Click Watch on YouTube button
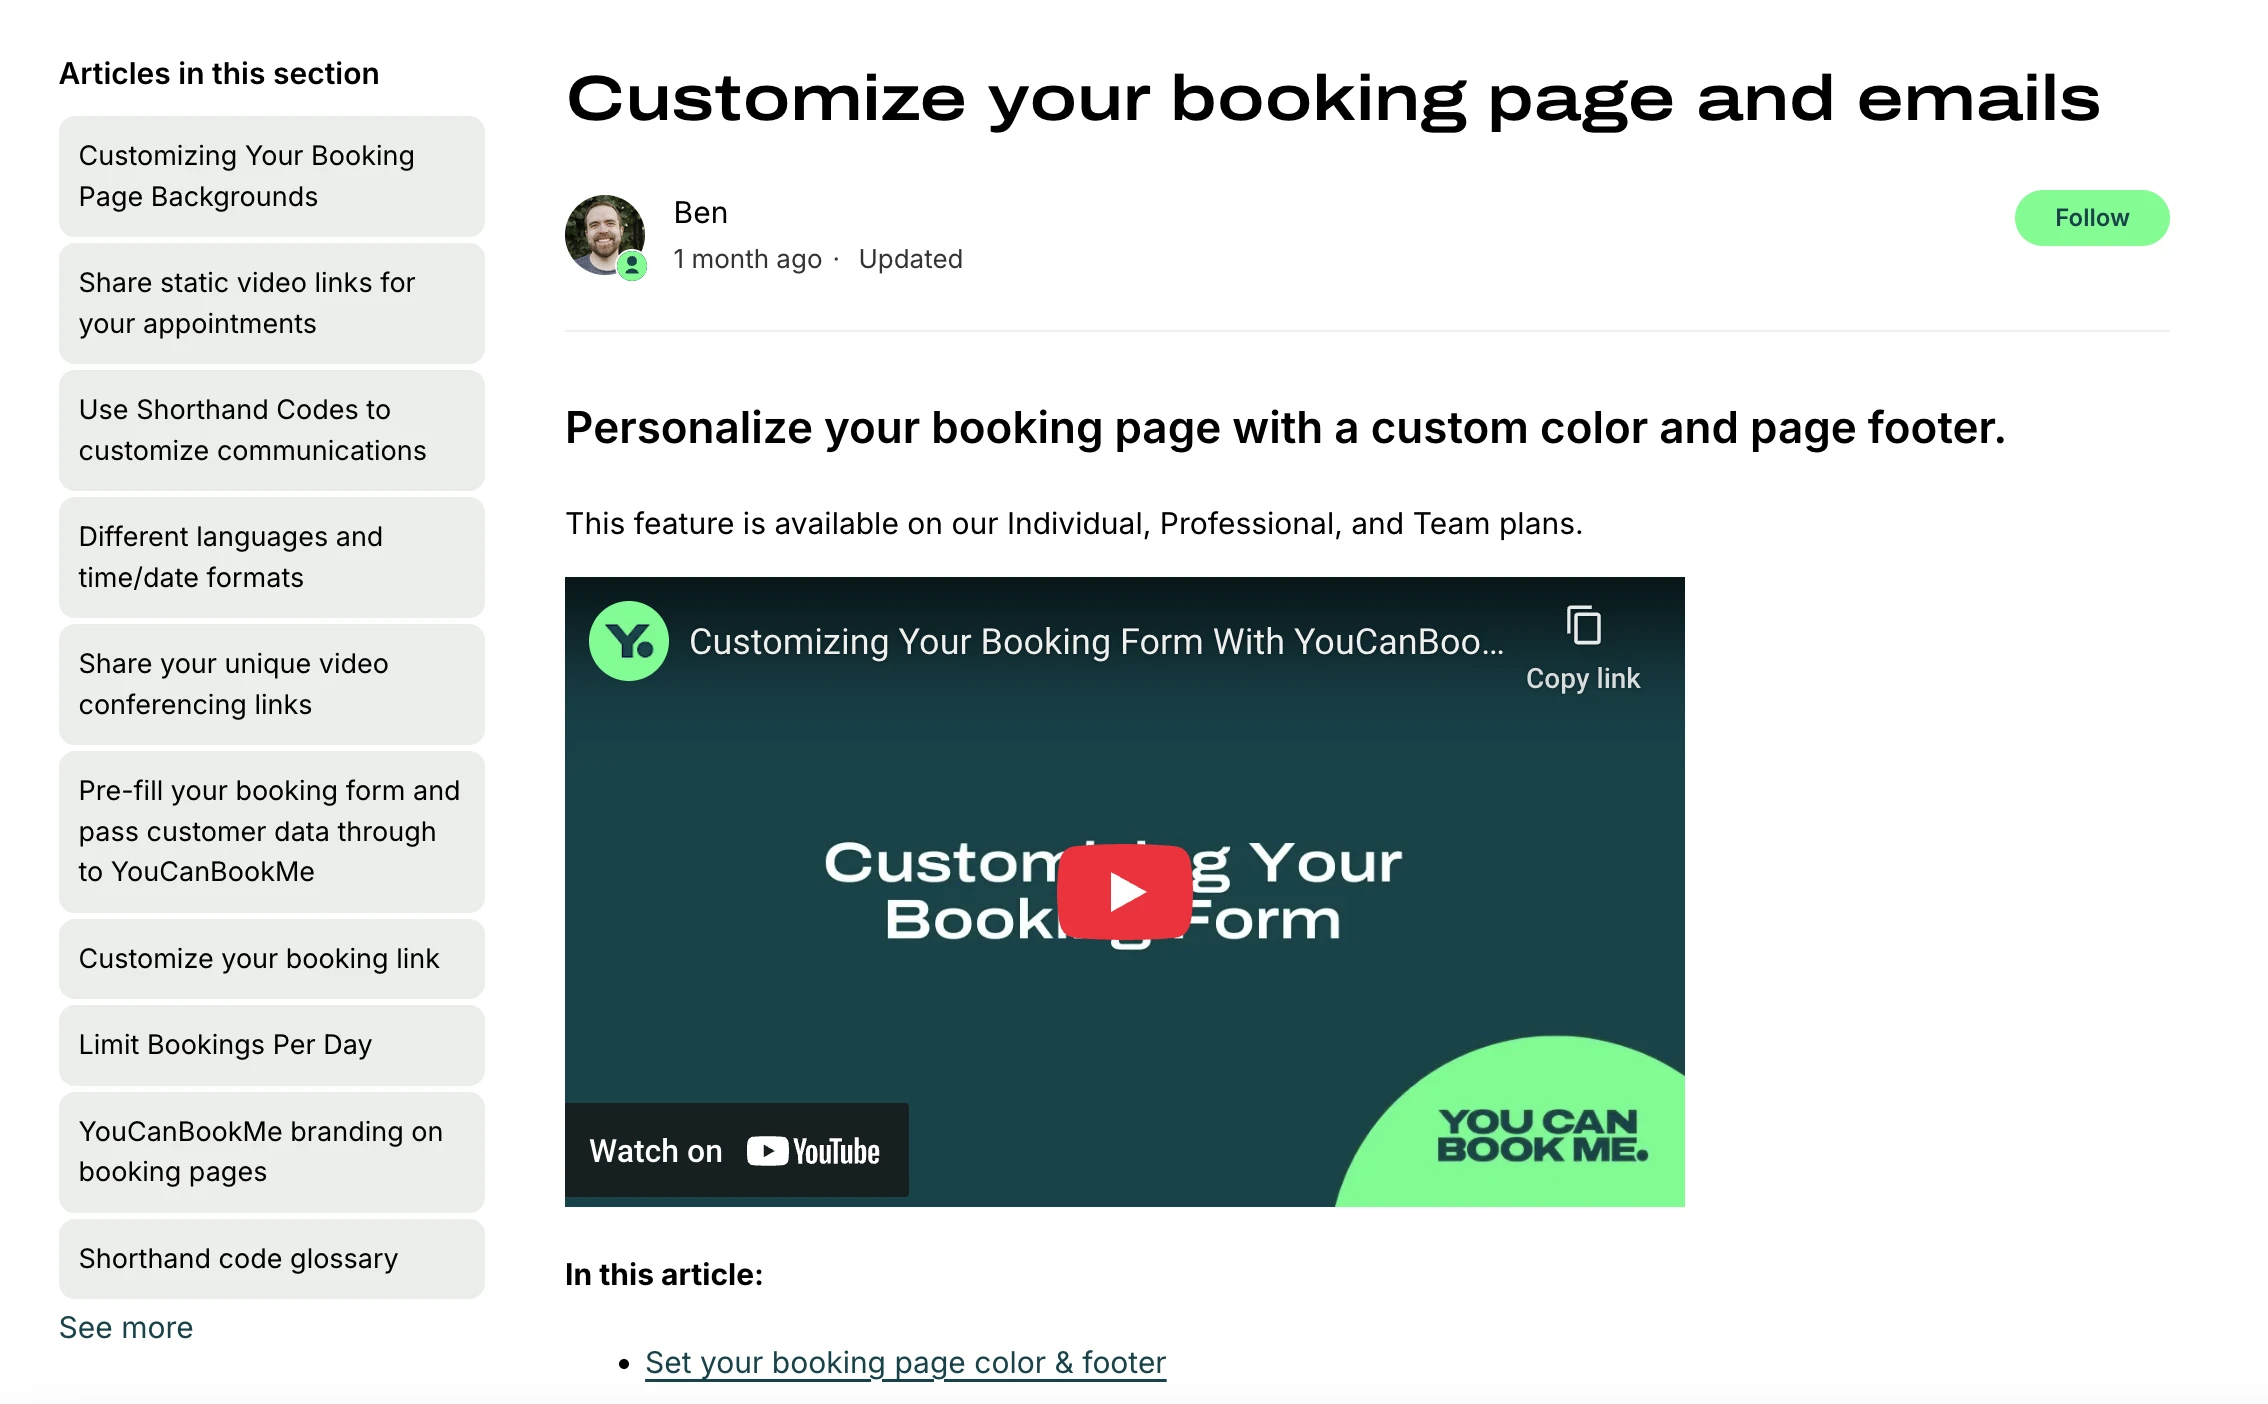 coord(737,1150)
